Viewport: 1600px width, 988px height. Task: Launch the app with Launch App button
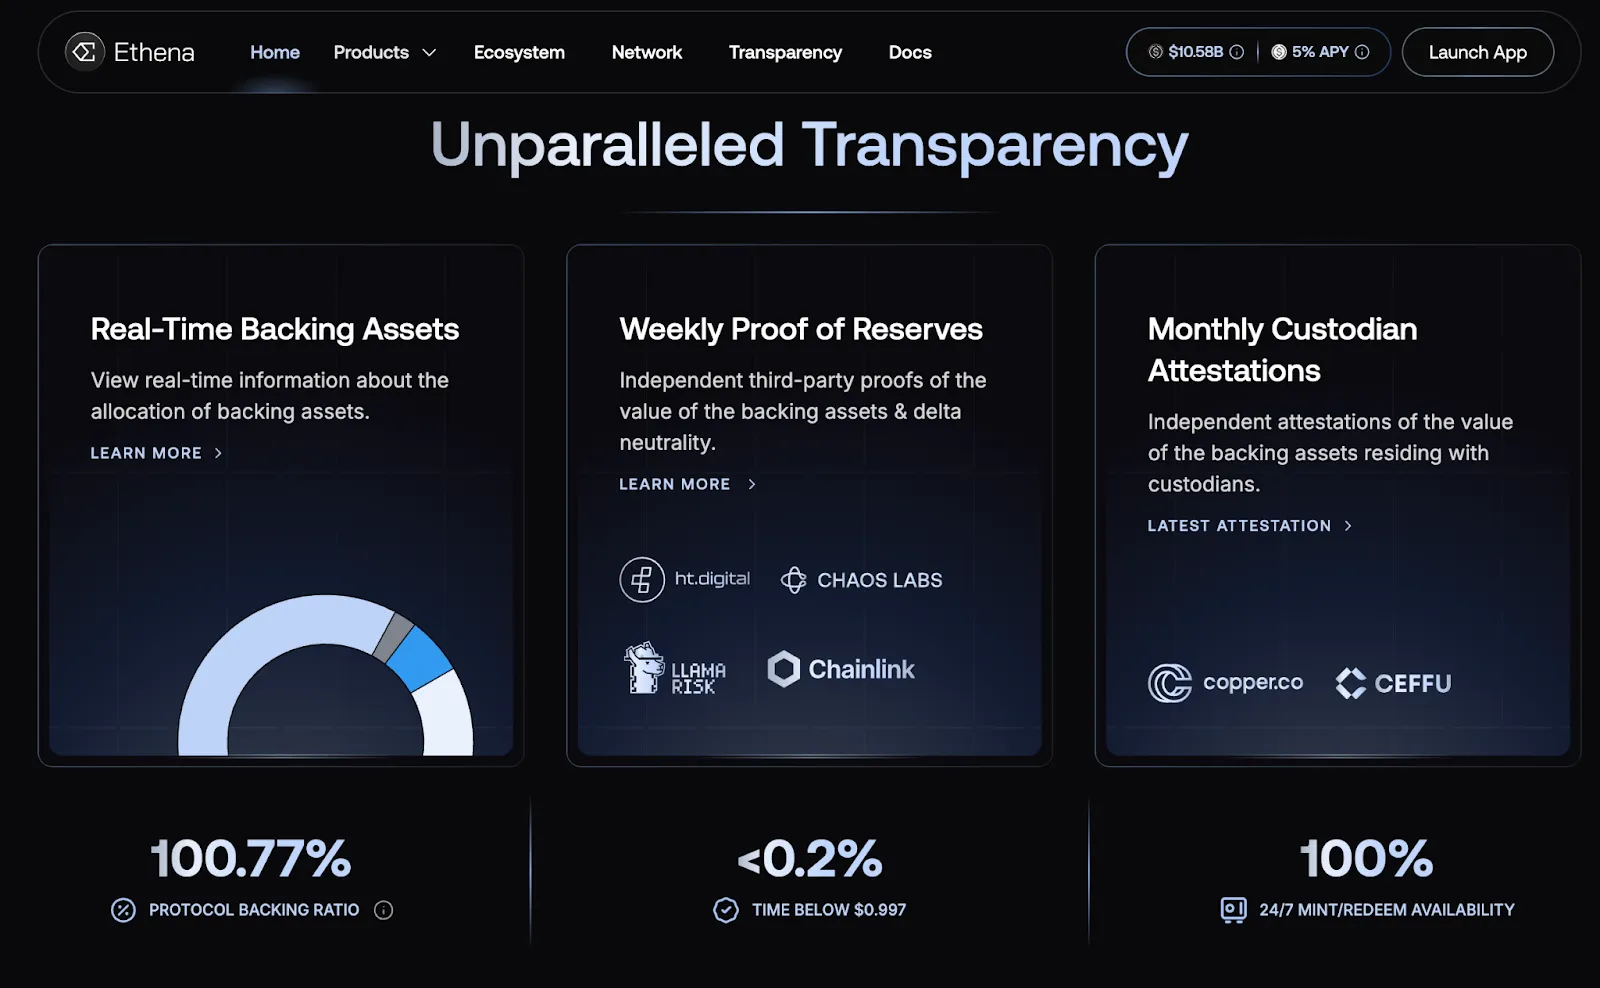[1477, 52]
